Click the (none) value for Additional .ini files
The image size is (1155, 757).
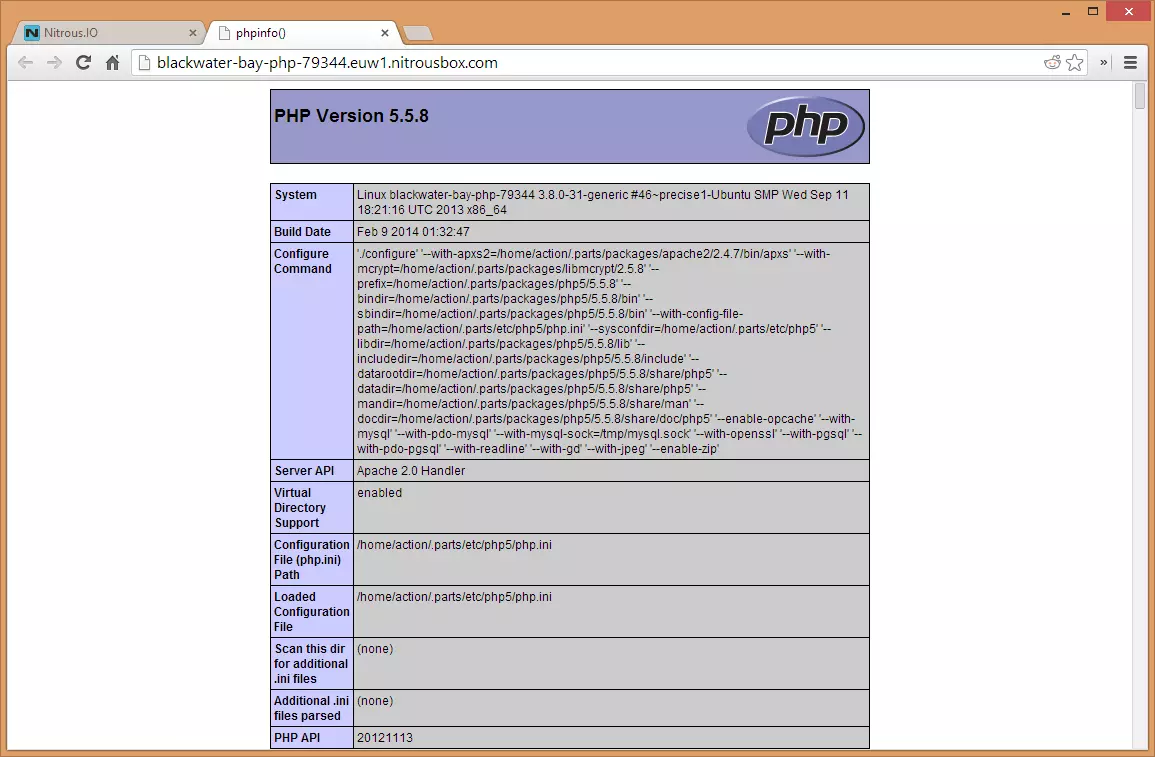[375, 700]
